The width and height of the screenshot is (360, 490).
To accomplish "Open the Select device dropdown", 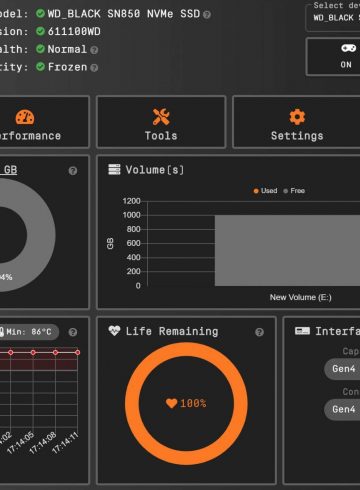I will (x=333, y=18).
